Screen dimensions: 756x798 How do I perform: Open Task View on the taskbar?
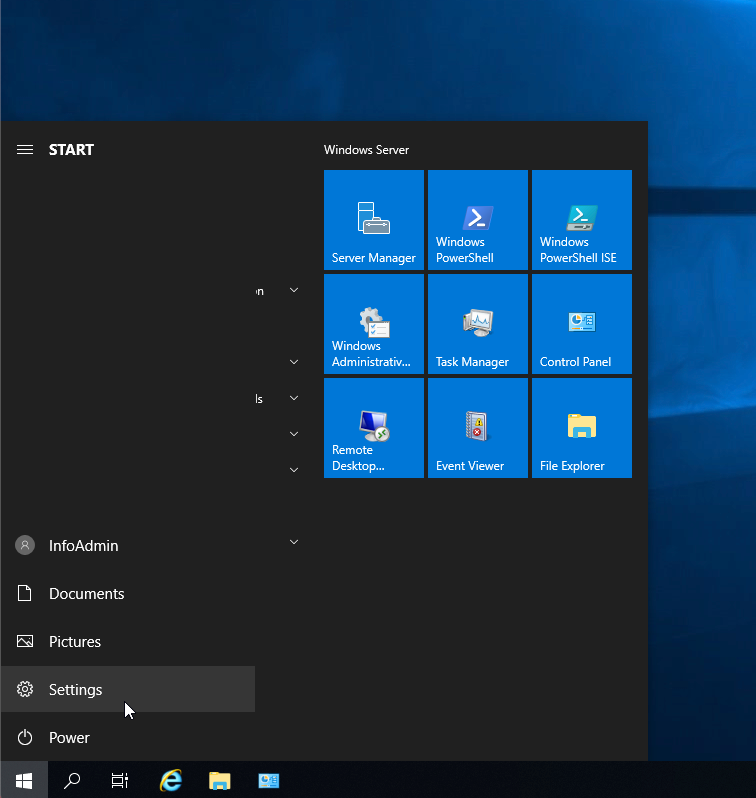pos(120,780)
